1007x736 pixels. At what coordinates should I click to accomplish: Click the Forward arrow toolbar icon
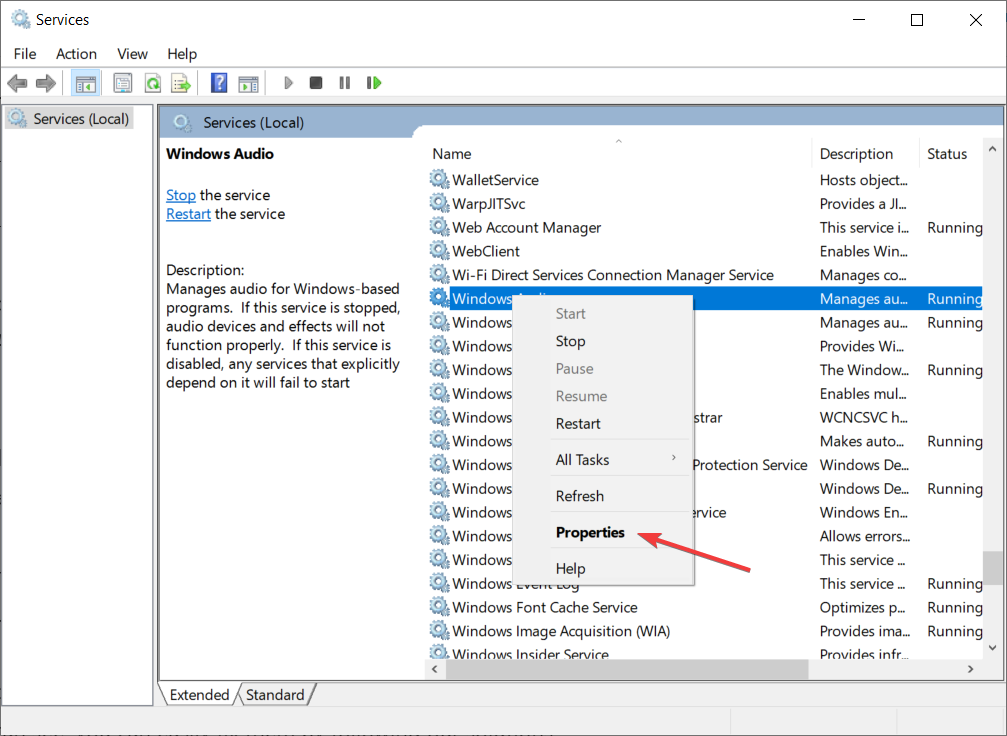click(x=46, y=83)
